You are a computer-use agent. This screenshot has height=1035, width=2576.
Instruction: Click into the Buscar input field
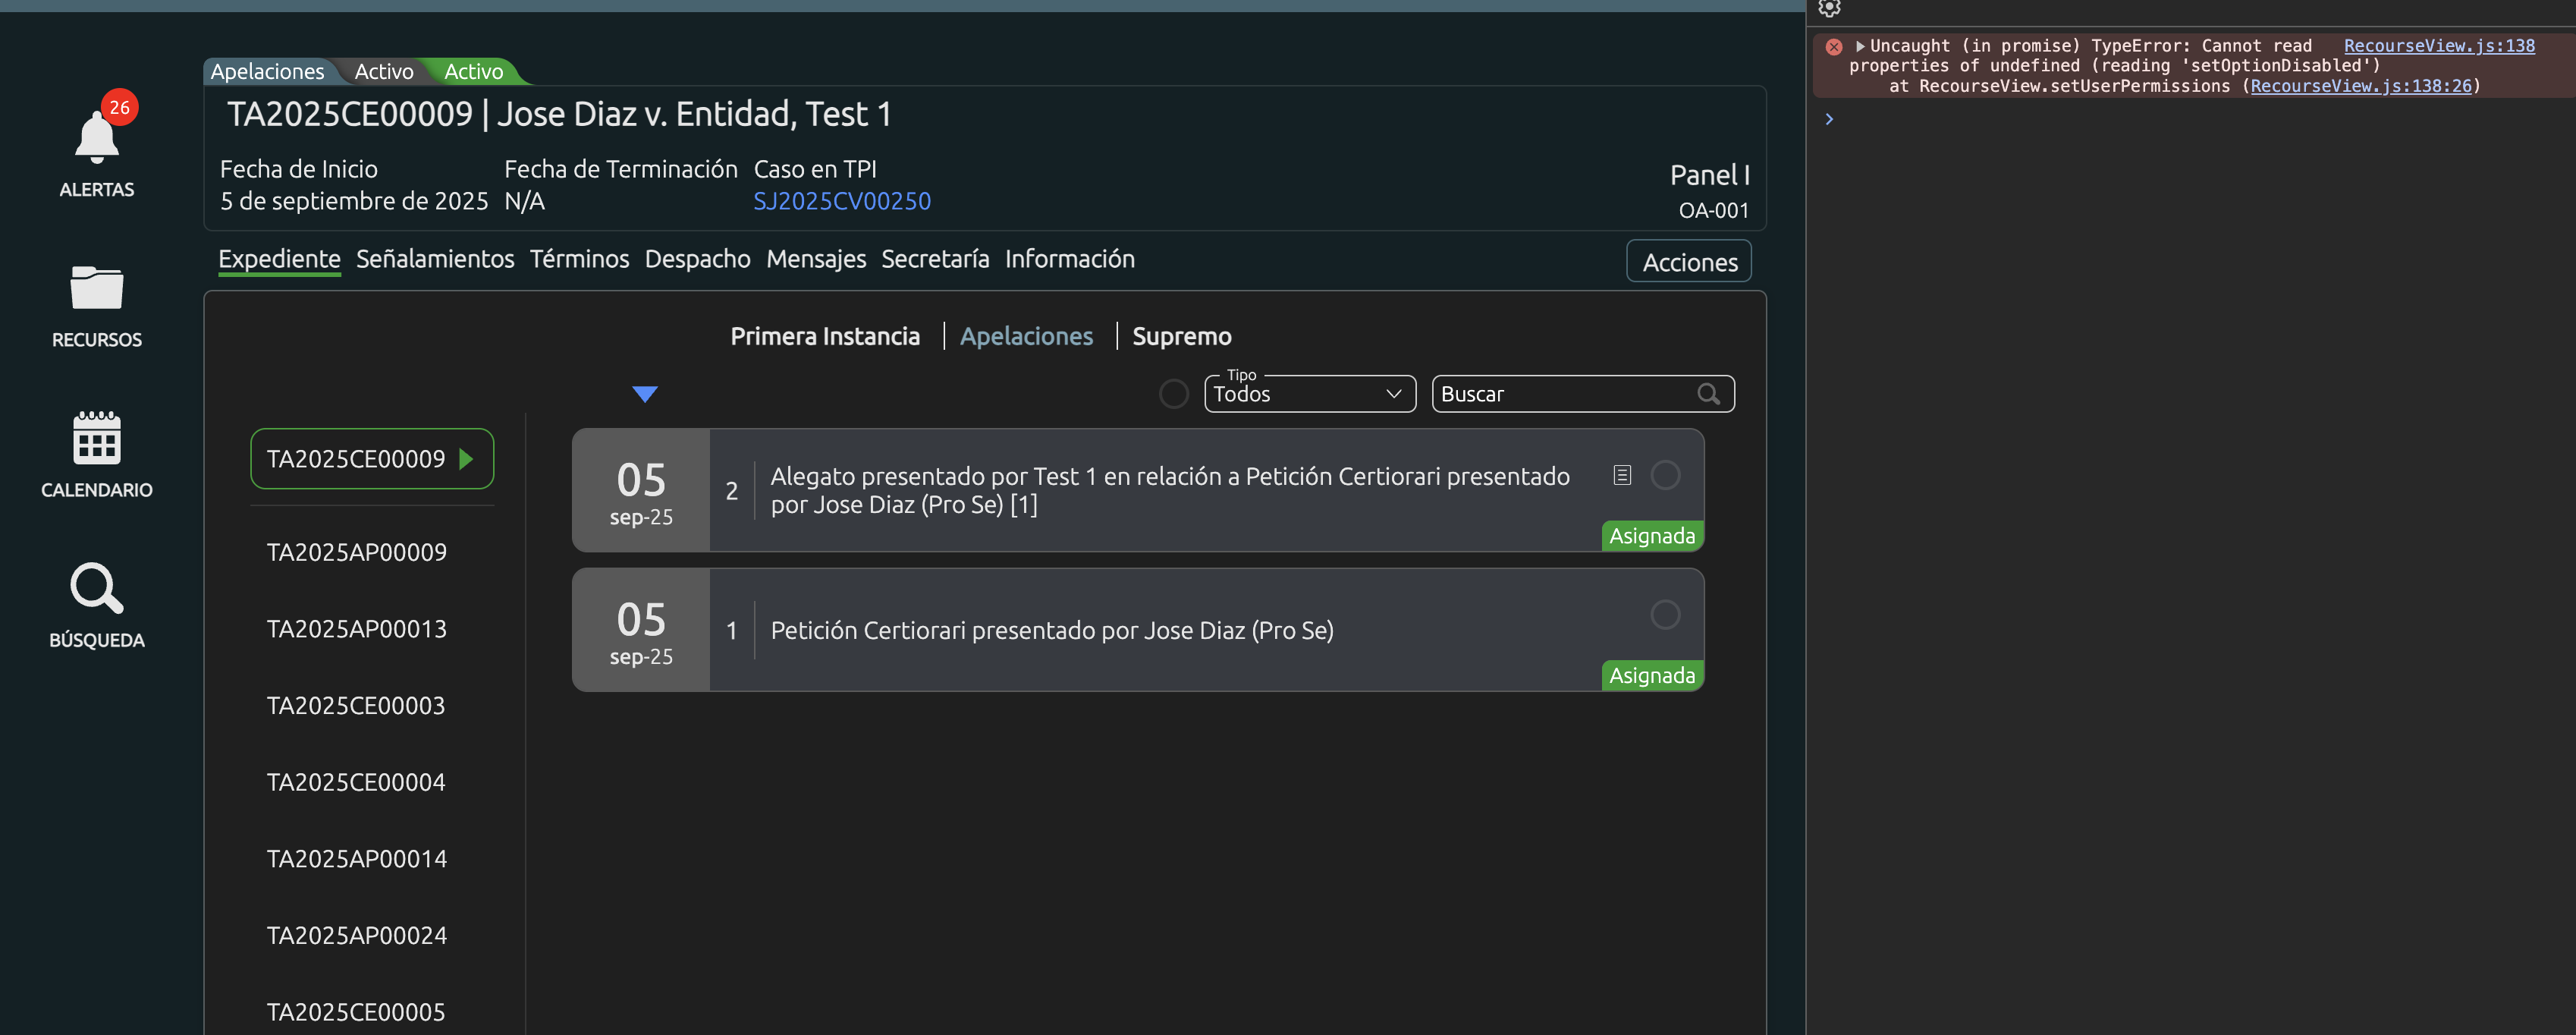click(x=1560, y=394)
